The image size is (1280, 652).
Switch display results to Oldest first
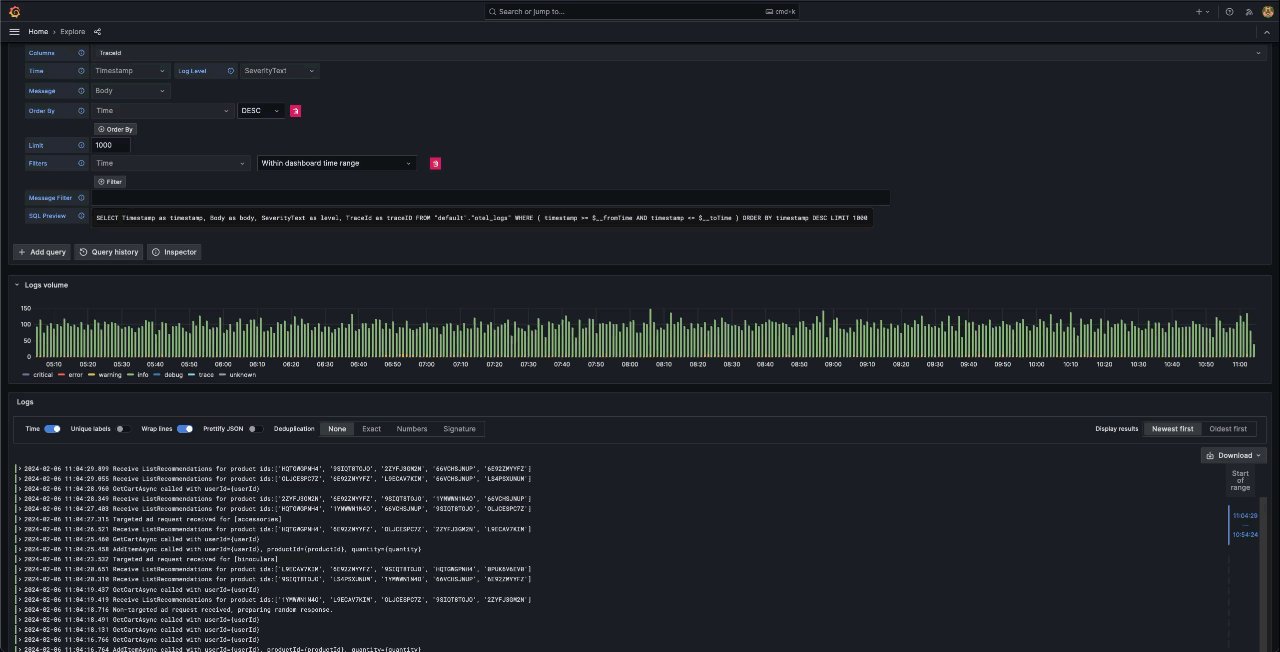[1227, 429]
